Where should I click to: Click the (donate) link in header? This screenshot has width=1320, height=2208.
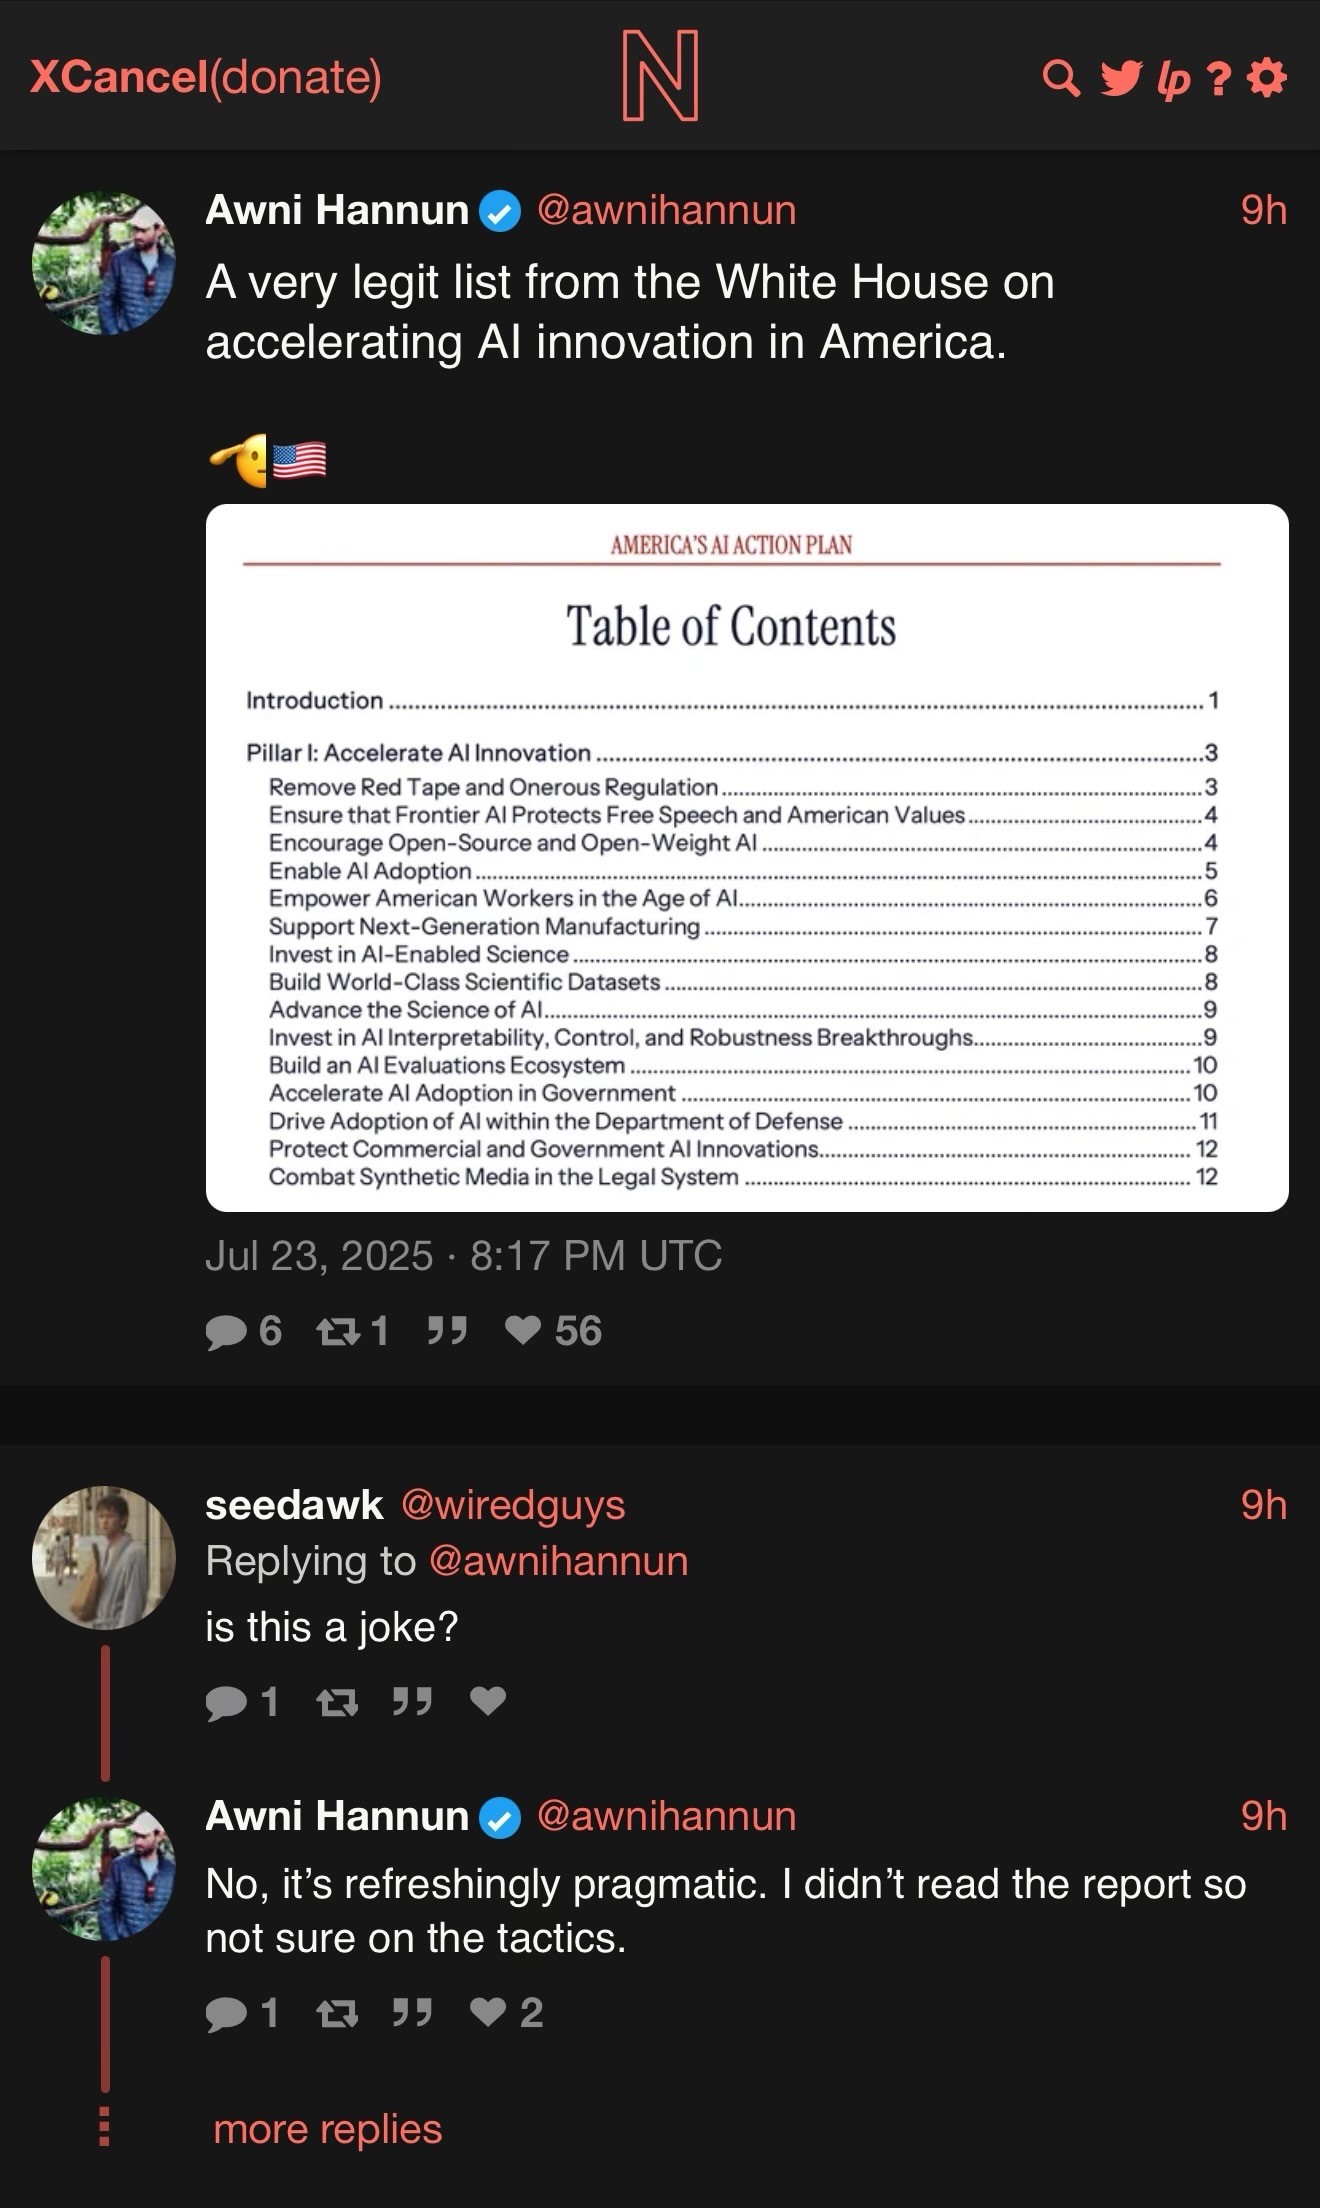[x=296, y=77]
